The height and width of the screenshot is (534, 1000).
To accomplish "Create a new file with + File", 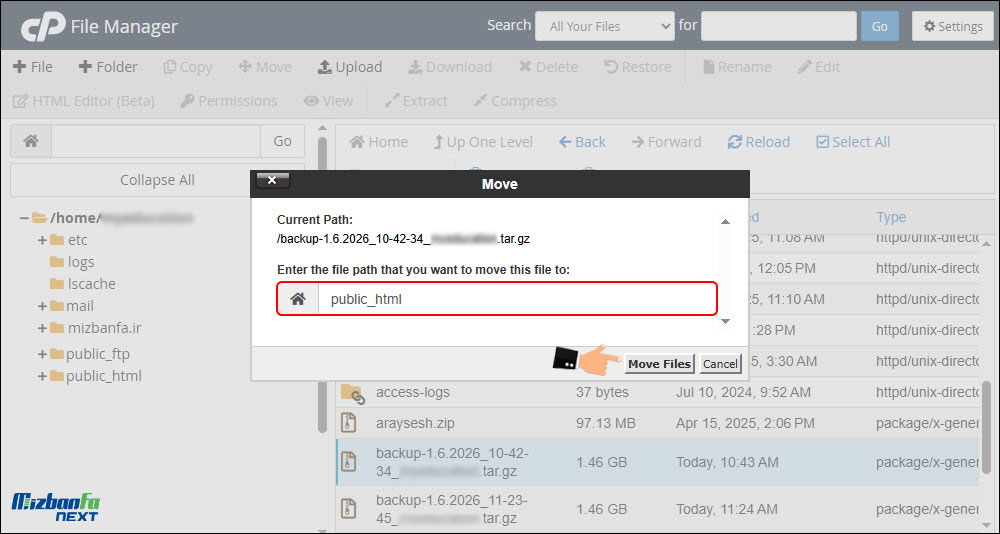I will click(x=32, y=67).
